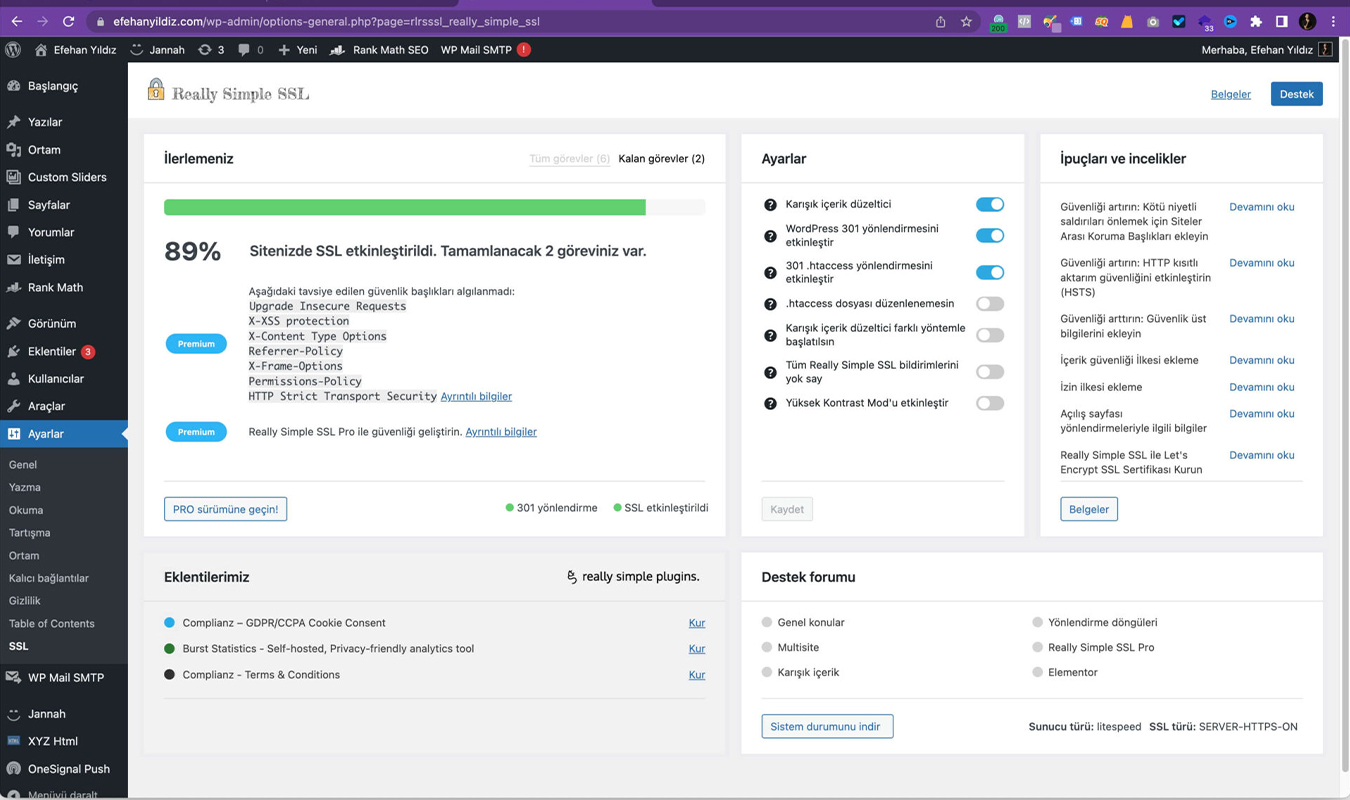Open Kalıcı bağlantılar submenu item

coord(49,578)
